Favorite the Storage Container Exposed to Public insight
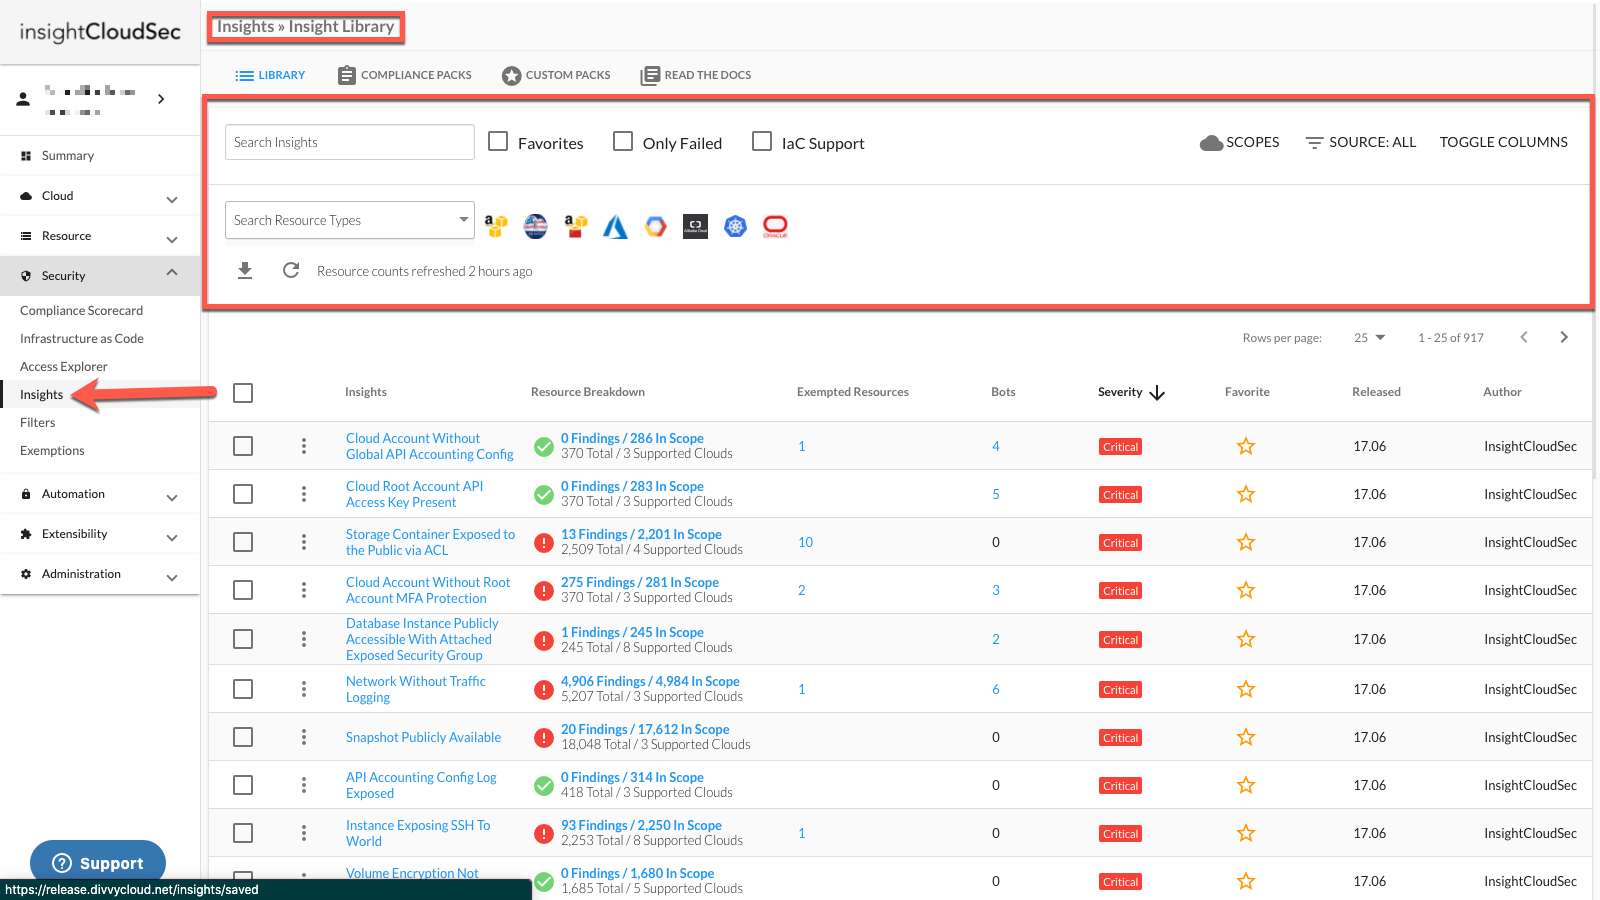 click(x=1246, y=542)
